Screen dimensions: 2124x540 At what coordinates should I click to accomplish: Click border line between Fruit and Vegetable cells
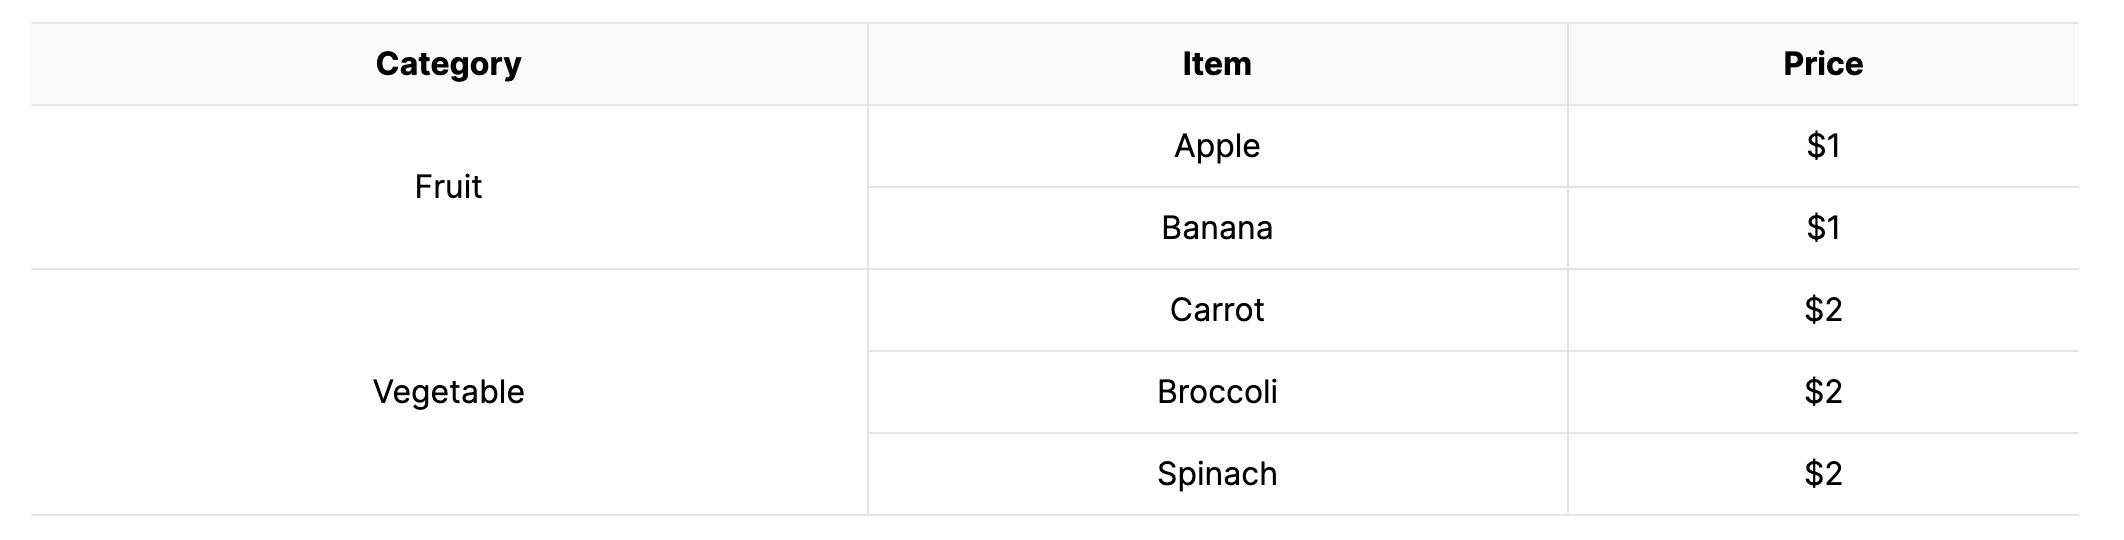[449, 269]
